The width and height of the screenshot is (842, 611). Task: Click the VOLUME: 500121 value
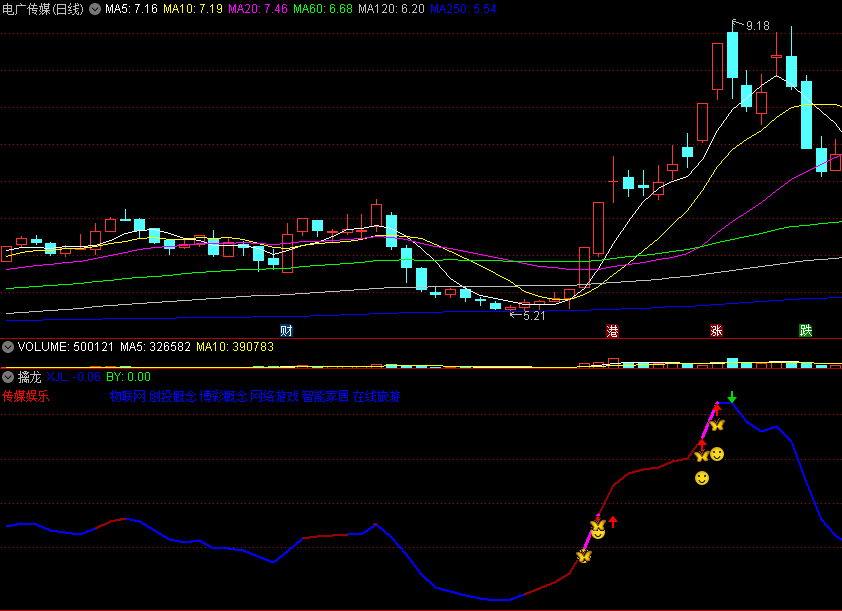[x=66, y=347]
